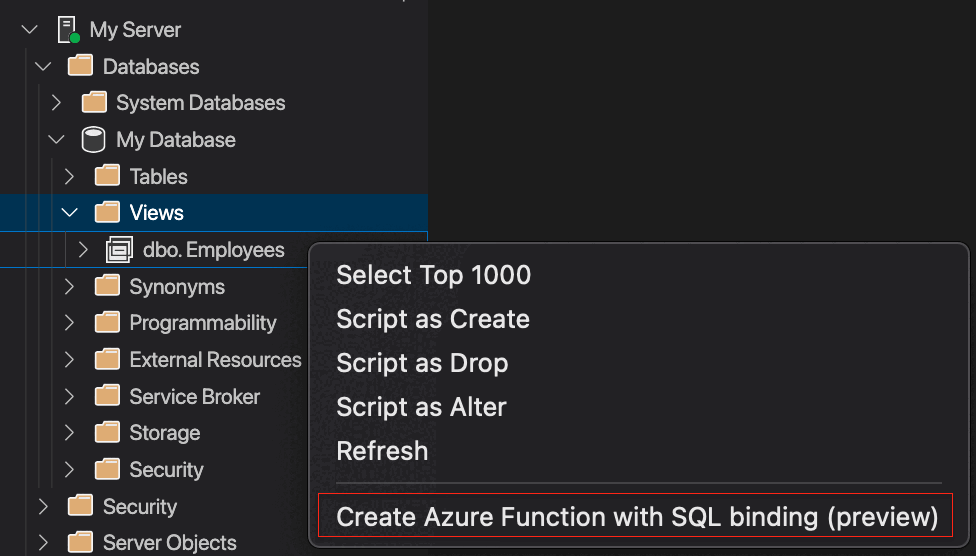Expand the Synonyms folder chevron

[69, 287]
